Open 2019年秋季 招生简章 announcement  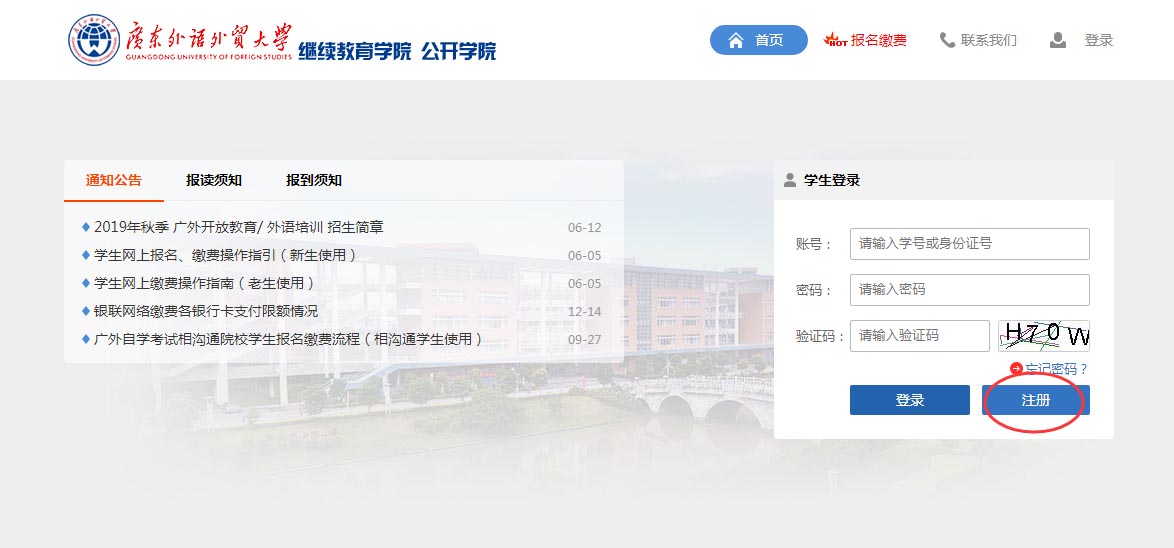click(238, 227)
